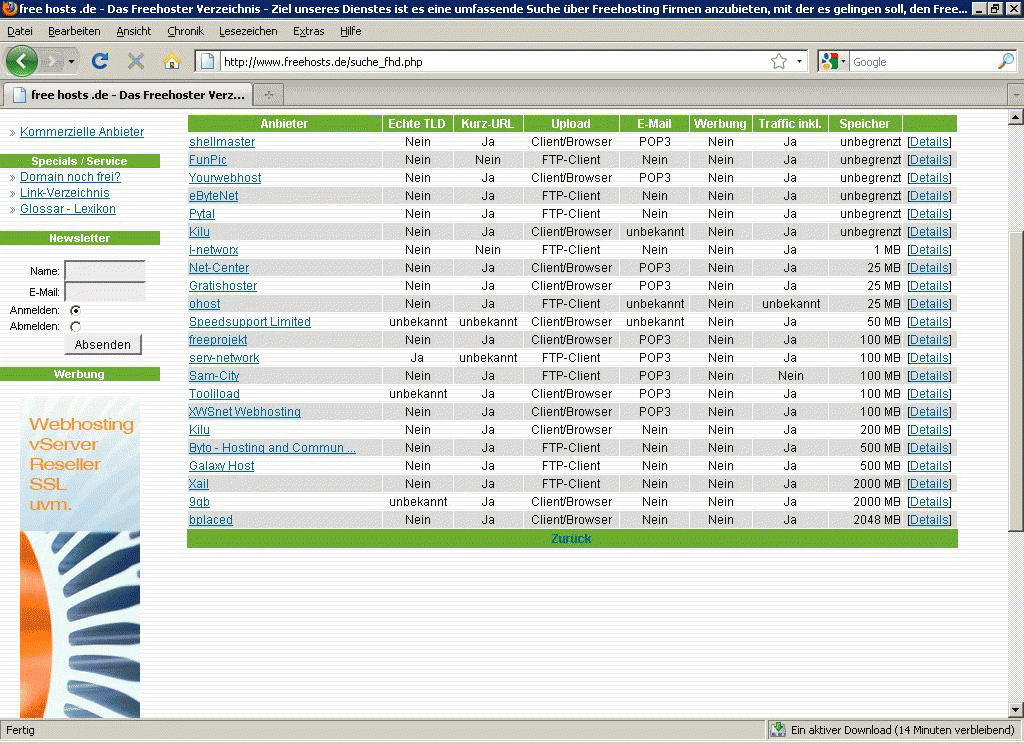Image resolution: width=1024 pixels, height=744 pixels.
Task: Click the Webhosting vServer advertisement banner
Action: [80, 557]
